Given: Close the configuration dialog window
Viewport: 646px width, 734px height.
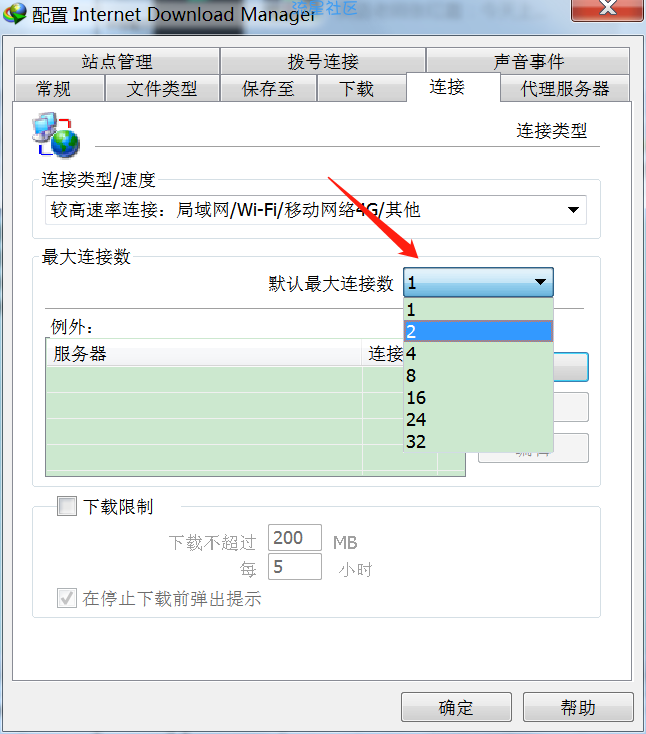Looking at the screenshot, I should (x=607, y=8).
